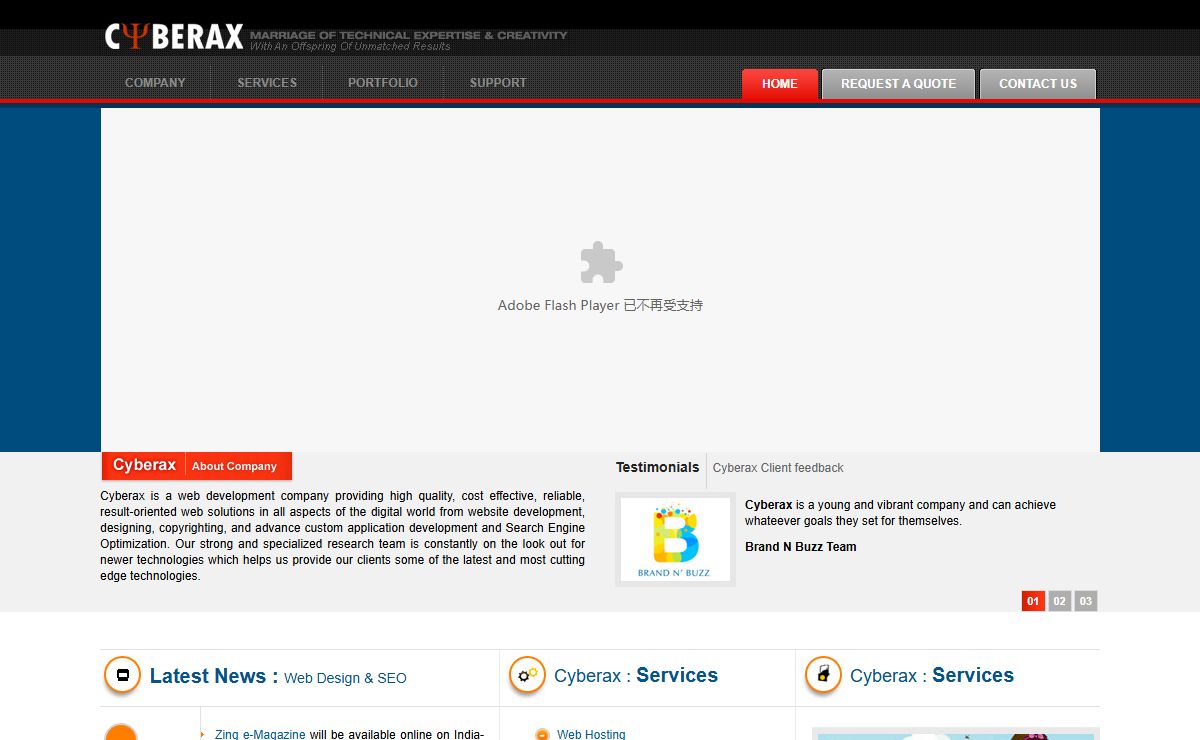Viewport: 1200px width, 740px height.
Task: Click the gear icon beside middle Cyberax : Services
Action: pos(527,675)
